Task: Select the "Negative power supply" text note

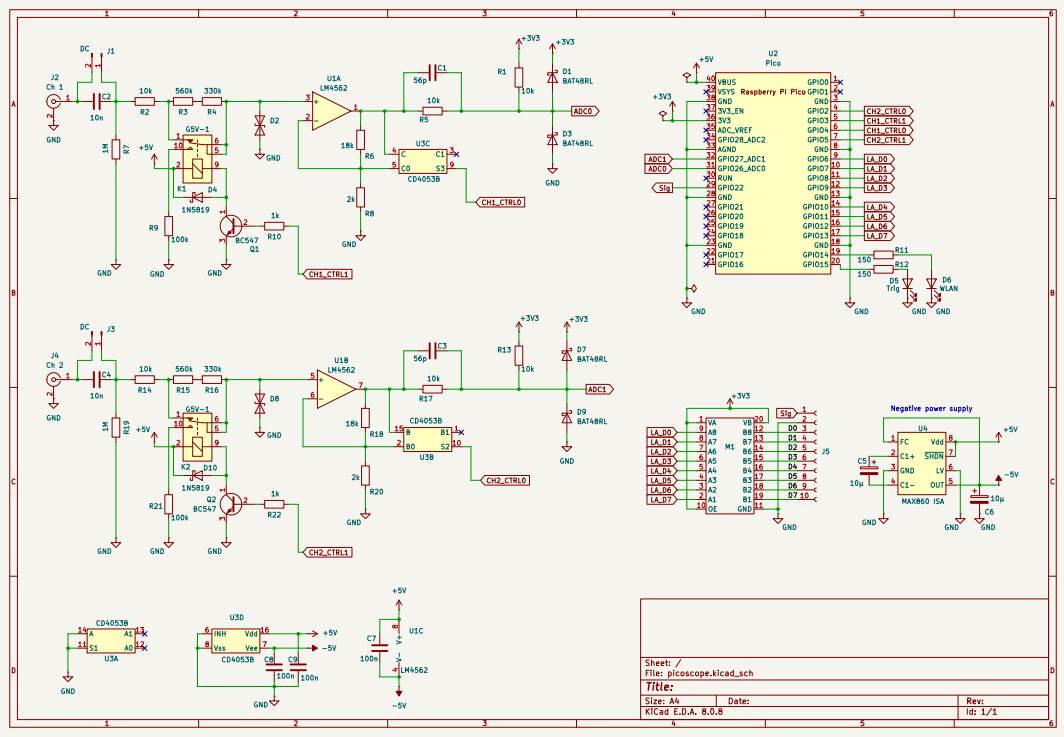Action: coord(932,408)
